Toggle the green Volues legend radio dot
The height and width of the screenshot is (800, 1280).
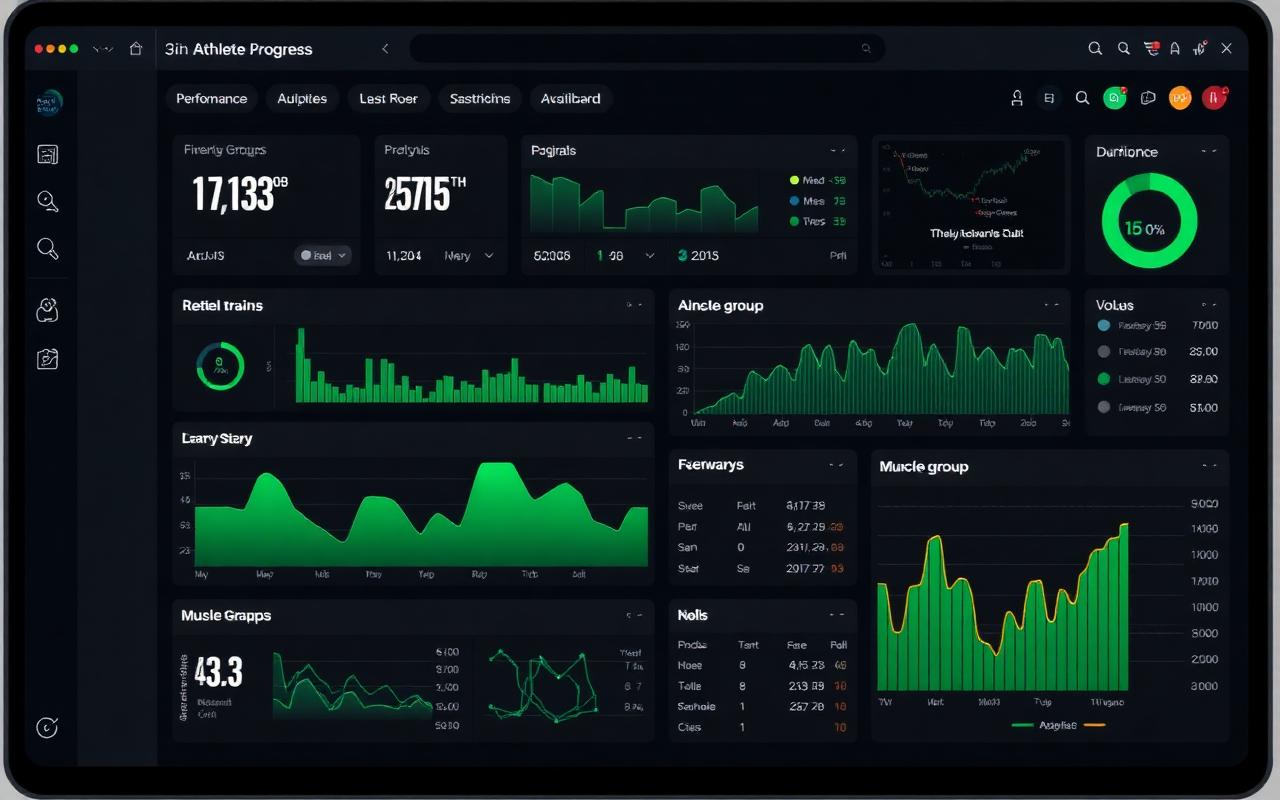coord(1104,379)
